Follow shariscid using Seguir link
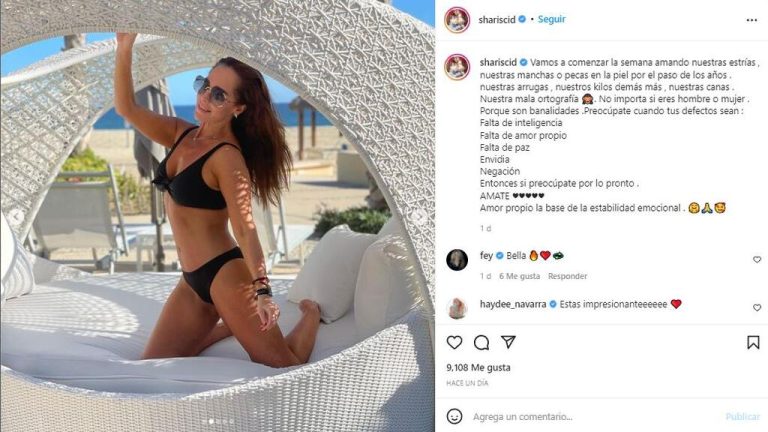The width and height of the screenshot is (768, 432). (x=552, y=19)
